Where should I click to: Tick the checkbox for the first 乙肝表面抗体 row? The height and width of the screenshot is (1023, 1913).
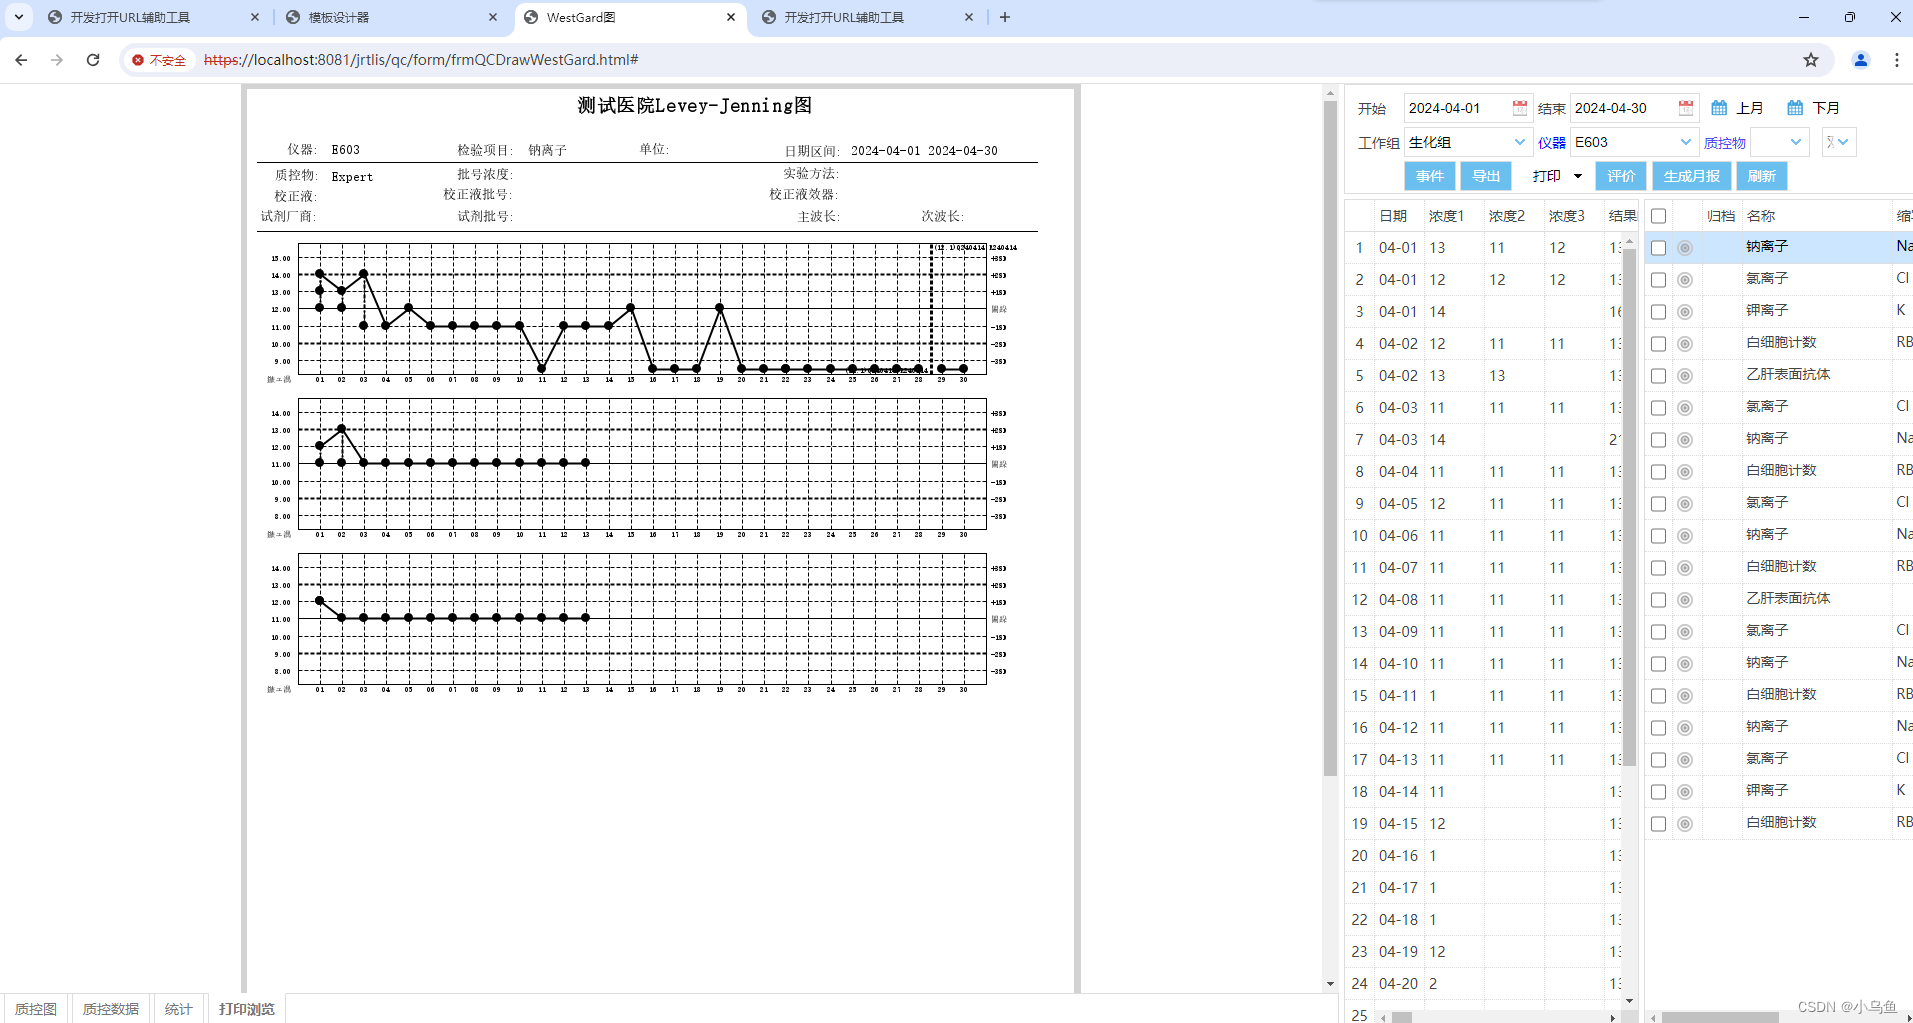(x=1658, y=376)
